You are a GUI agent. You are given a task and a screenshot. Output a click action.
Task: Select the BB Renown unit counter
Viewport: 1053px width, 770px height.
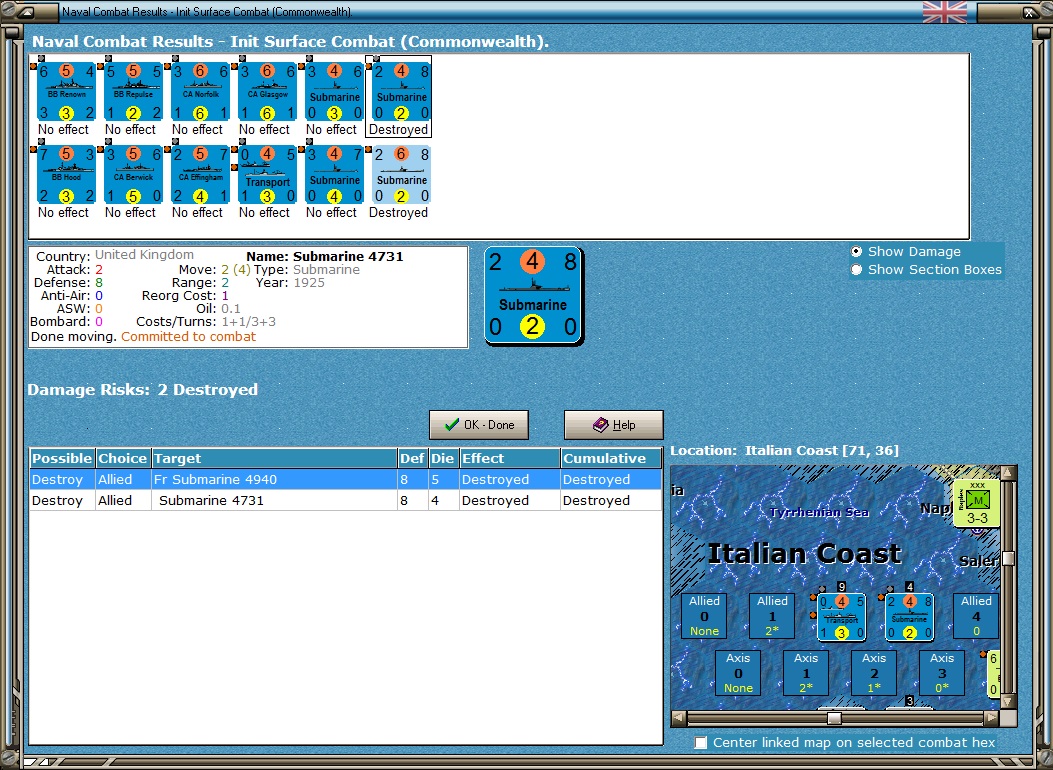66,91
